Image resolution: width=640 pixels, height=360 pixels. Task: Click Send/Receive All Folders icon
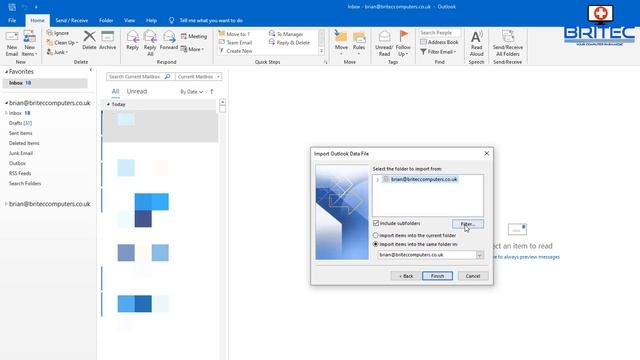[508, 37]
